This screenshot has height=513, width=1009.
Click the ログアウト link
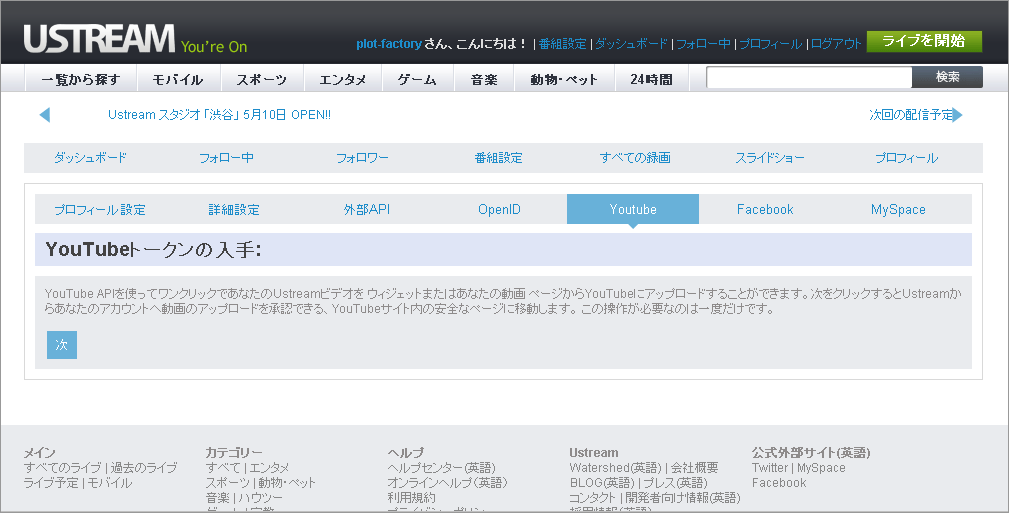click(x=835, y=44)
